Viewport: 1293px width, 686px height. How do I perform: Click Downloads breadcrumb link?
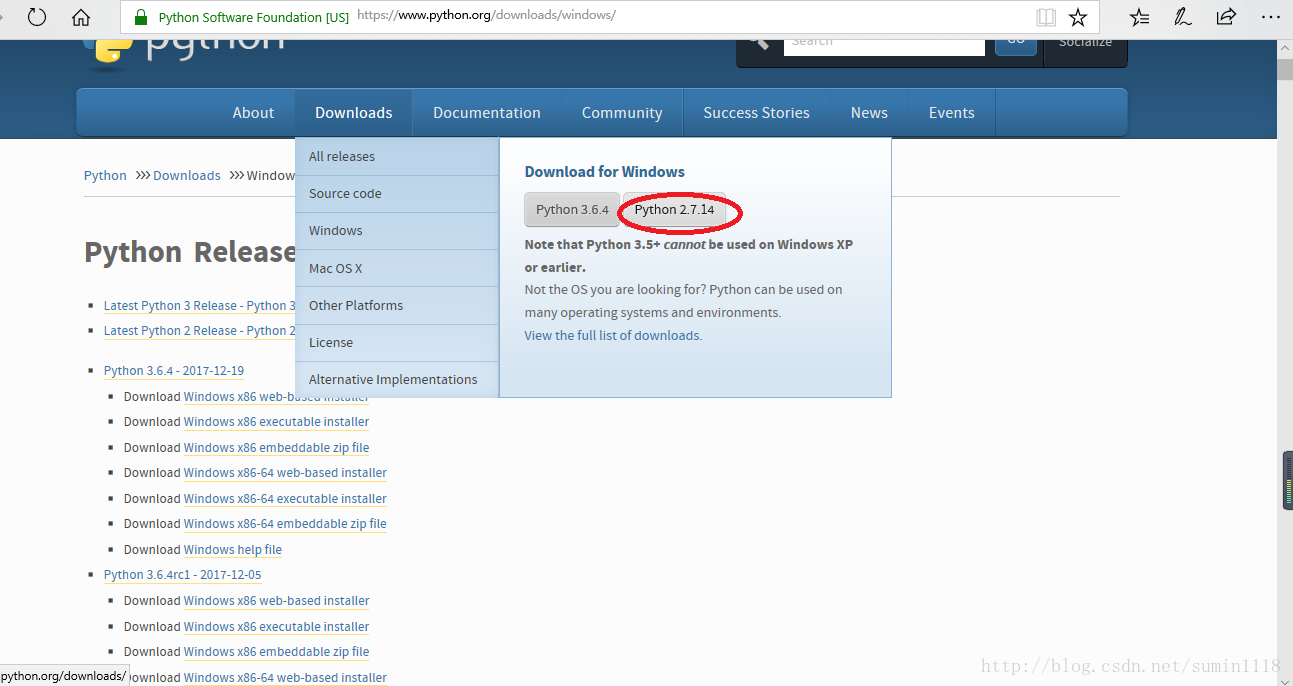[187, 175]
